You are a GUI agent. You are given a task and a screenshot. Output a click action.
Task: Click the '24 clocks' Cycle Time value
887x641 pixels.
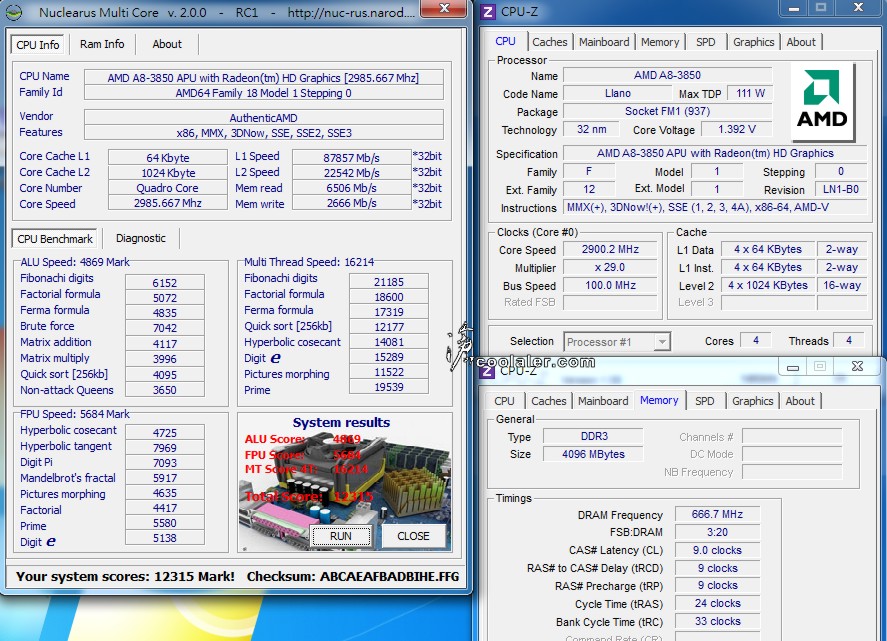pyautogui.click(x=717, y=604)
